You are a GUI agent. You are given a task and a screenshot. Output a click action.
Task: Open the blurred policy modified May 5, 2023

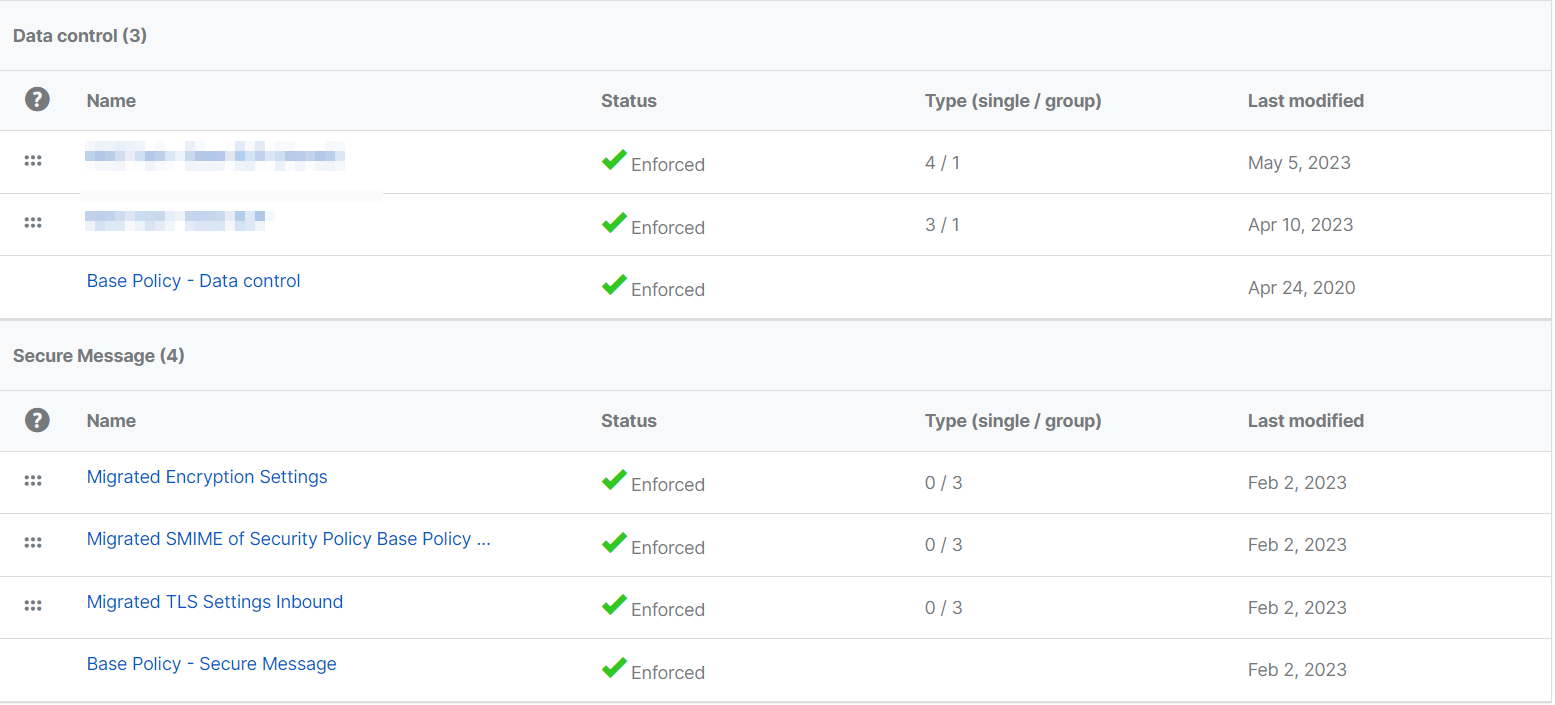point(215,156)
